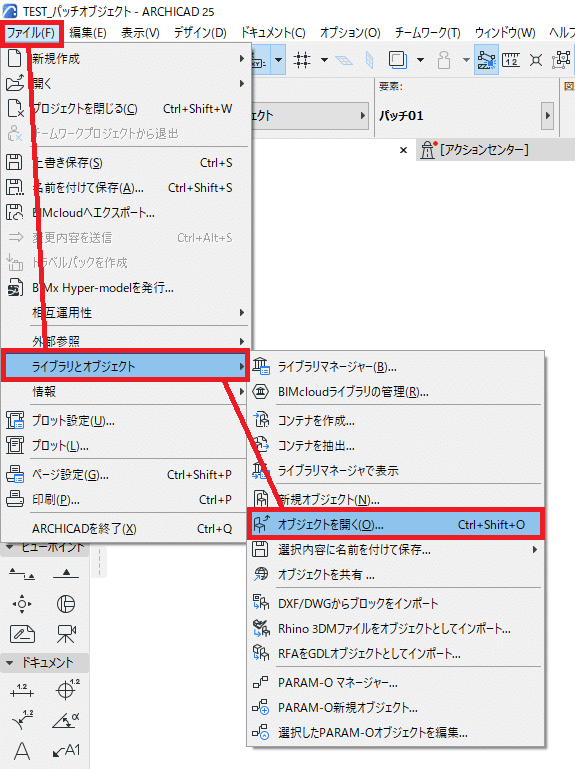Choose コンテナを作成...

[x=395, y=421]
